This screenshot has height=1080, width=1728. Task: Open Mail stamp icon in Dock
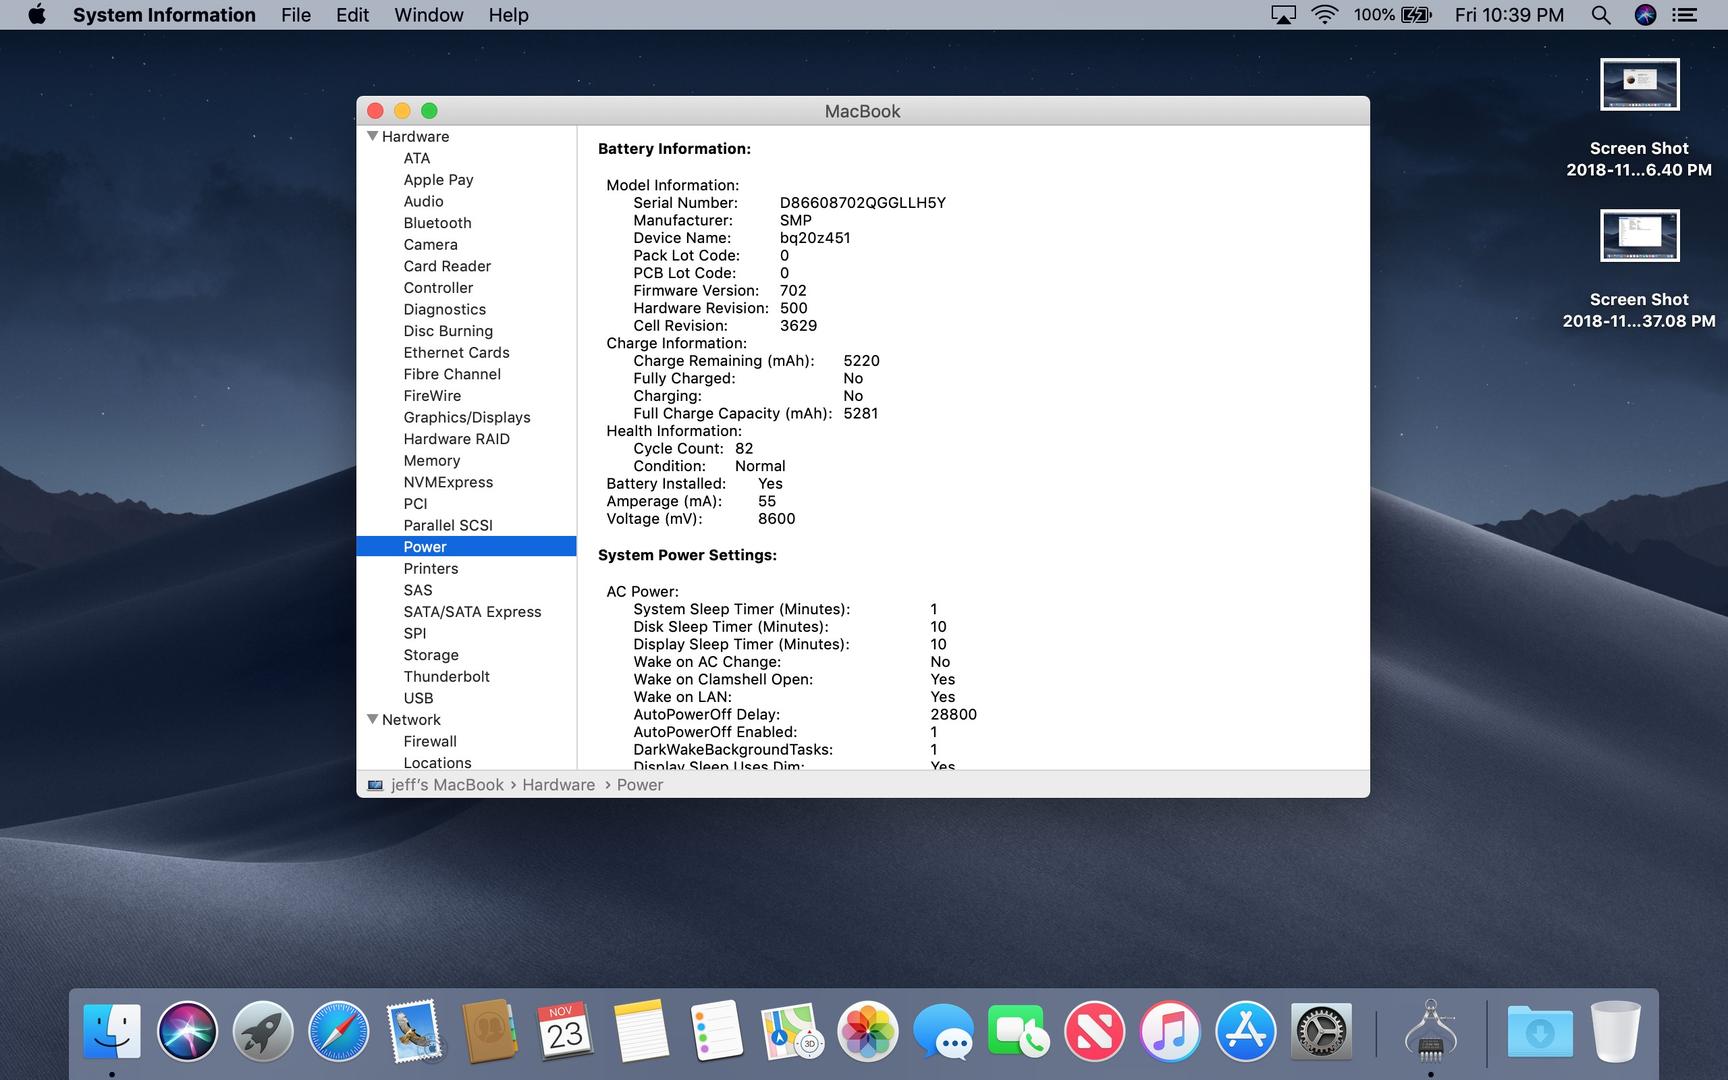(x=414, y=1031)
